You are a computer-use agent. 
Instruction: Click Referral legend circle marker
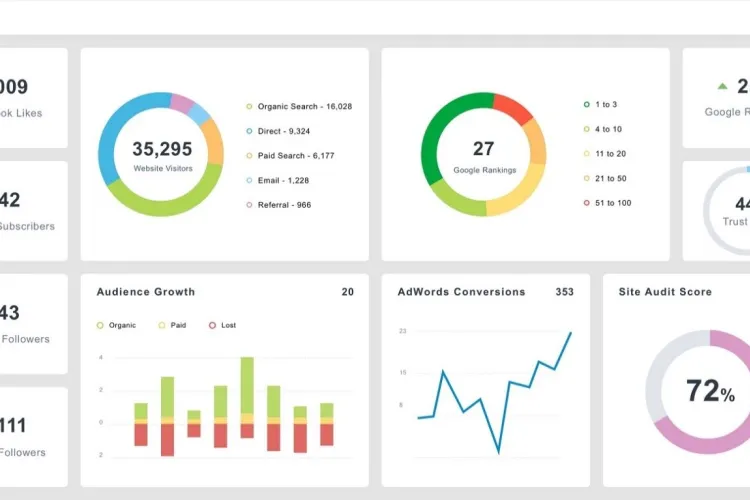[x=249, y=205]
